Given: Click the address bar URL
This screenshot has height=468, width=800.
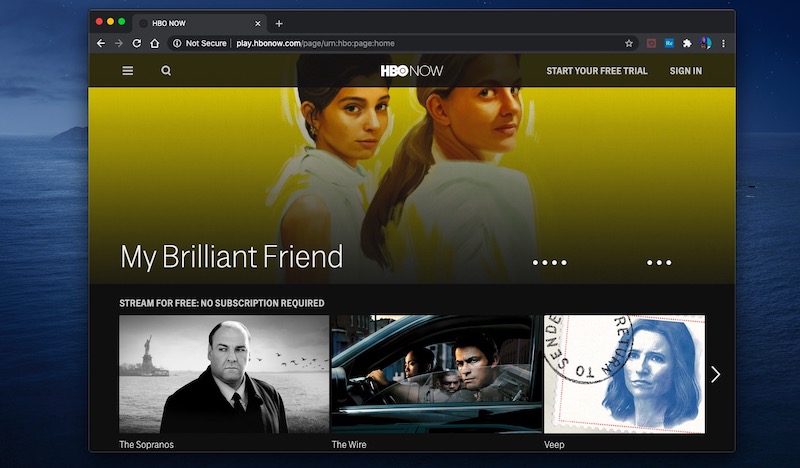Looking at the screenshot, I should click(x=315, y=43).
